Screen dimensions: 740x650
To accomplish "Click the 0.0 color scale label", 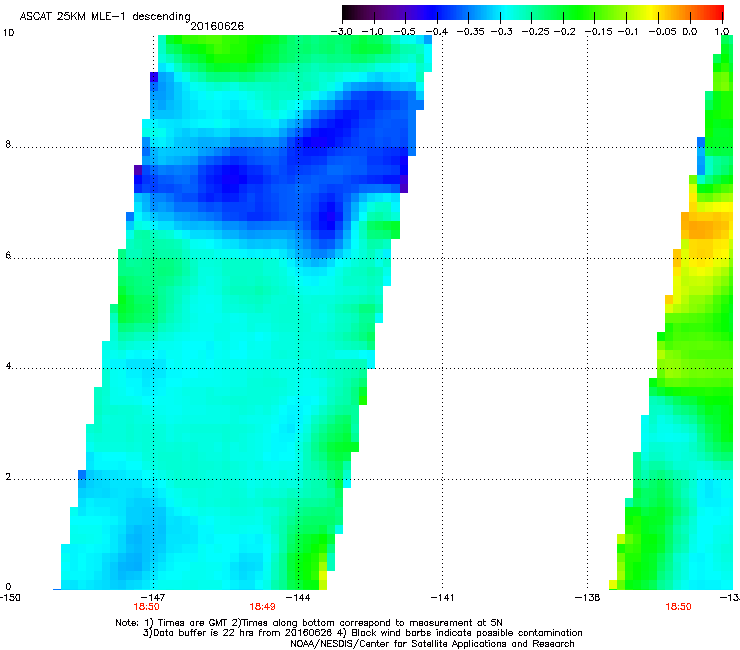I will pyautogui.click(x=690, y=32).
